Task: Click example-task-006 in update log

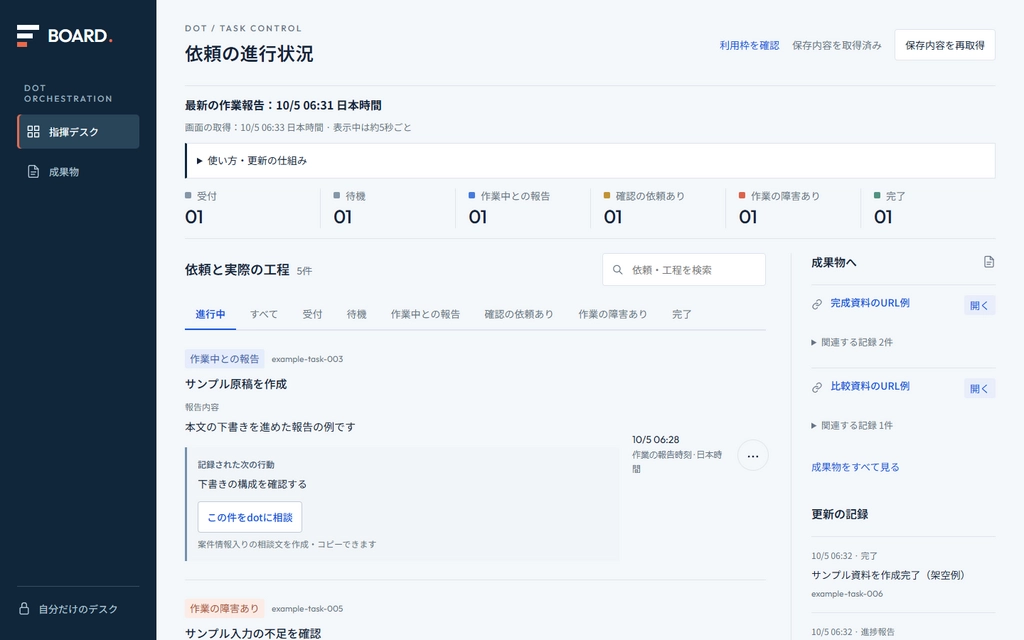Action: 847,594
